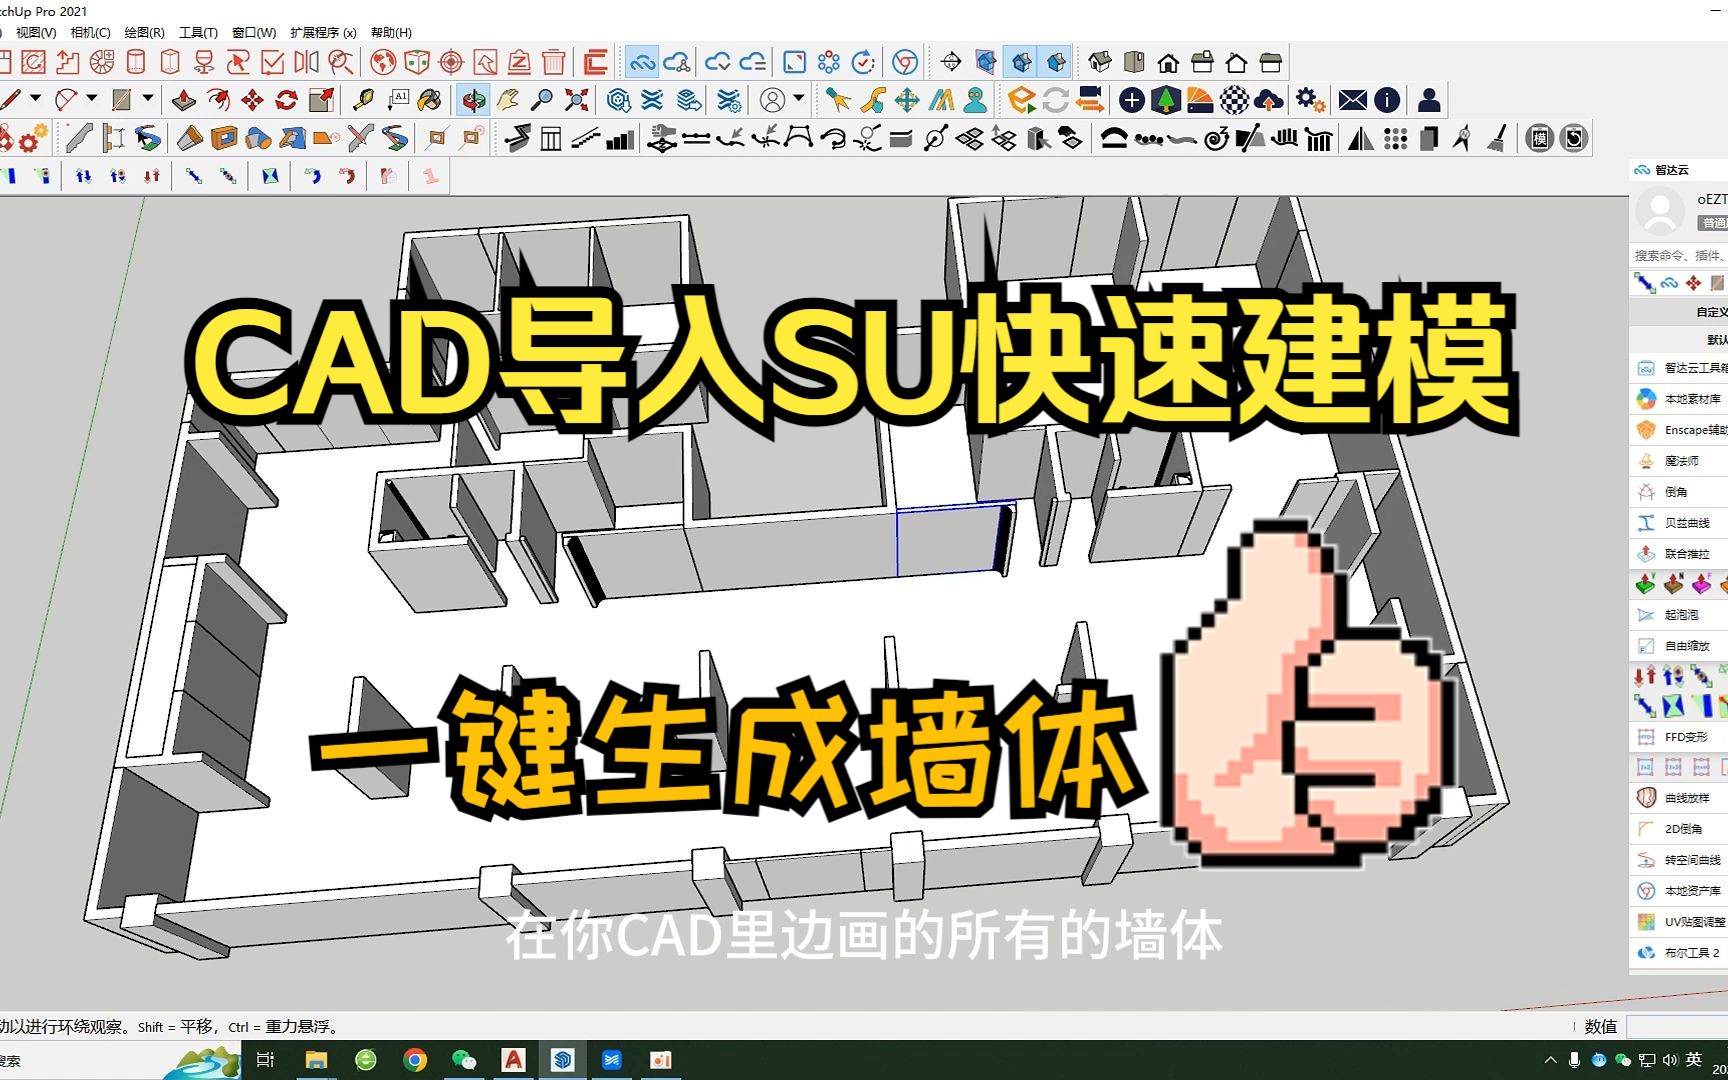
Task: Expand the rectangle shape tool dropdown arrow
Action: [148, 98]
